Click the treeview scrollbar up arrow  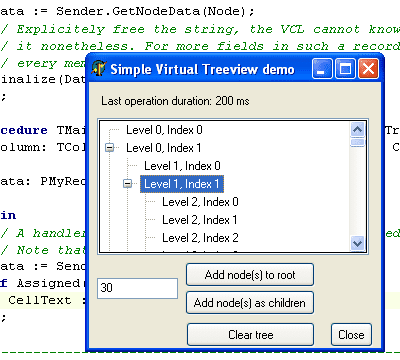[x=358, y=129]
